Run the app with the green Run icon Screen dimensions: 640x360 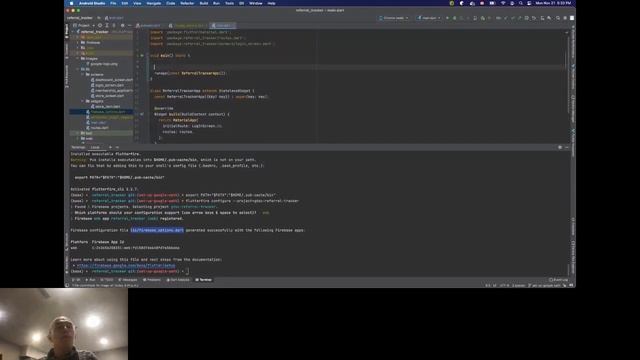pos(447,18)
